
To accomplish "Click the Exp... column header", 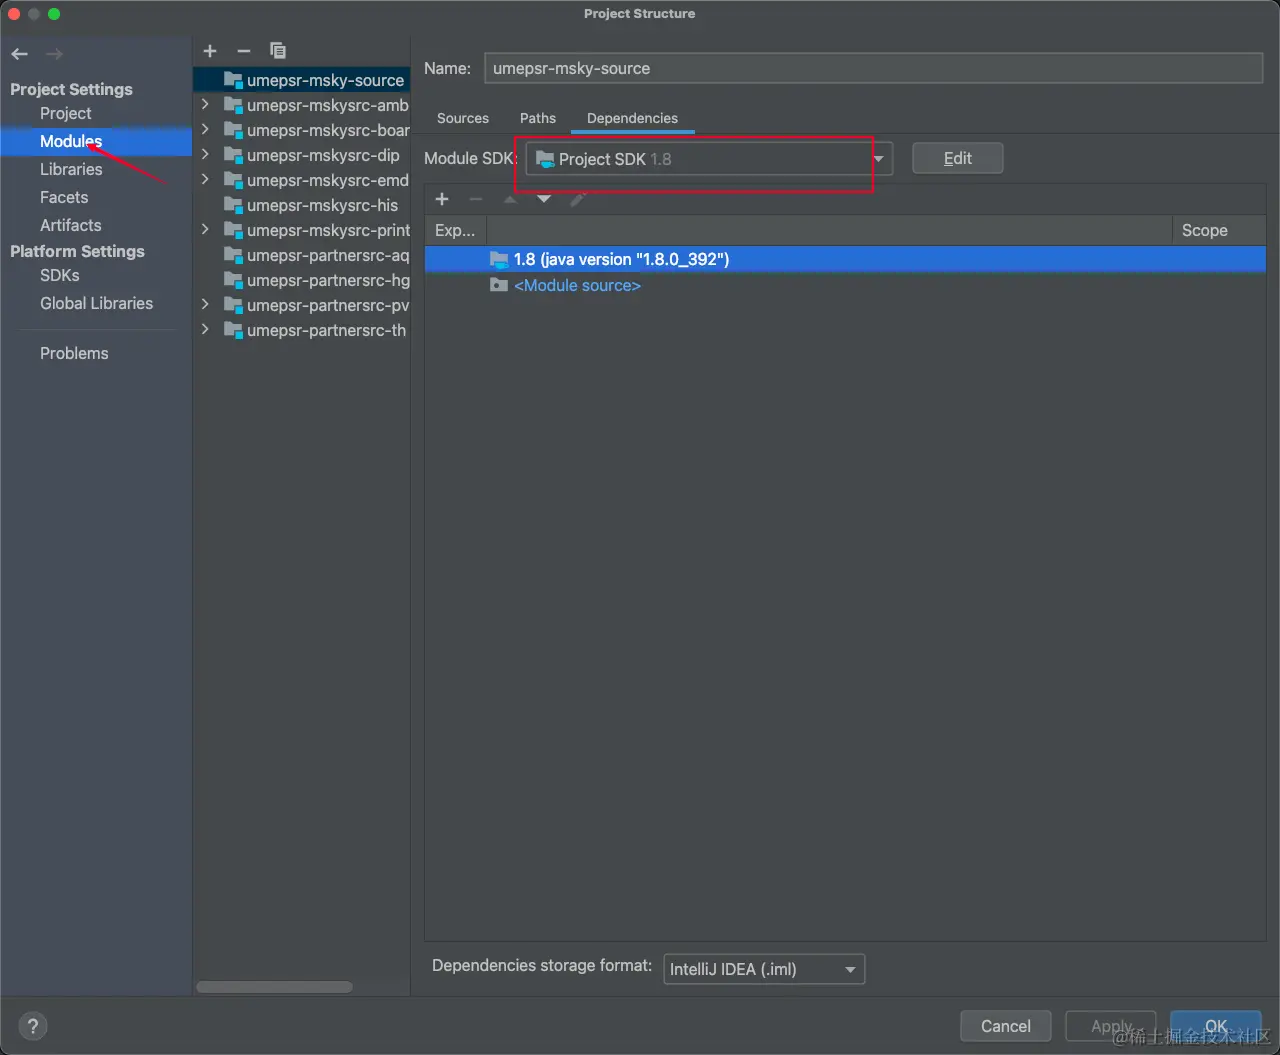I will click(x=456, y=230).
